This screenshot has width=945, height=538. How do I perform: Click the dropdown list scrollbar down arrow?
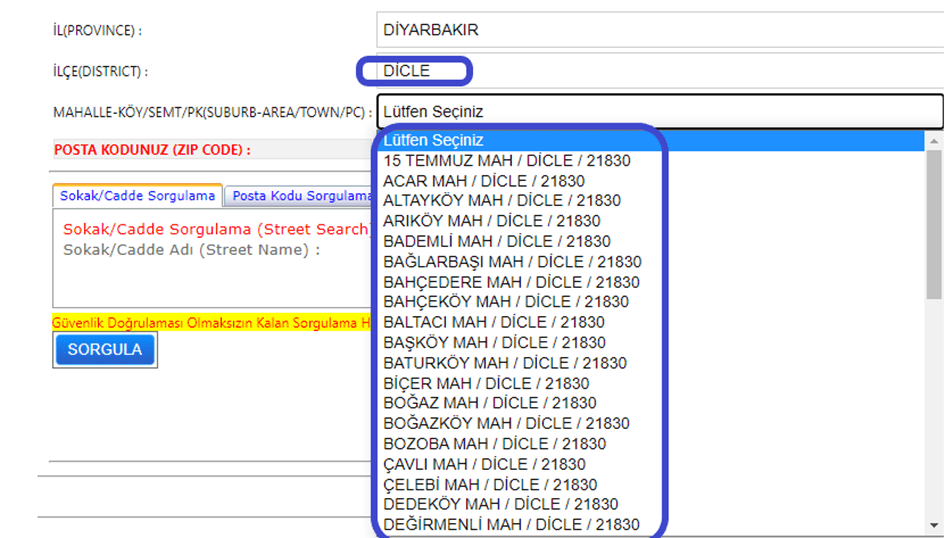point(934,524)
